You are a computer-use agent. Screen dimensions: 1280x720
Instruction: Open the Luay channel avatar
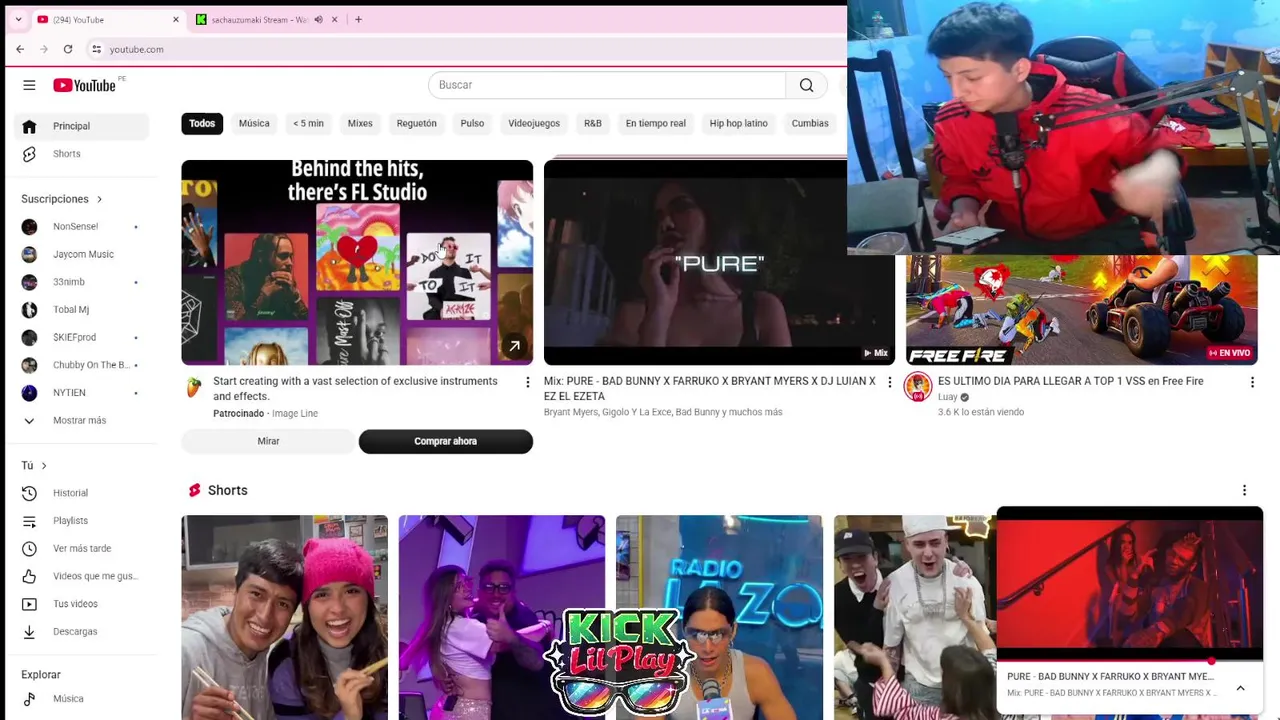[918, 387]
